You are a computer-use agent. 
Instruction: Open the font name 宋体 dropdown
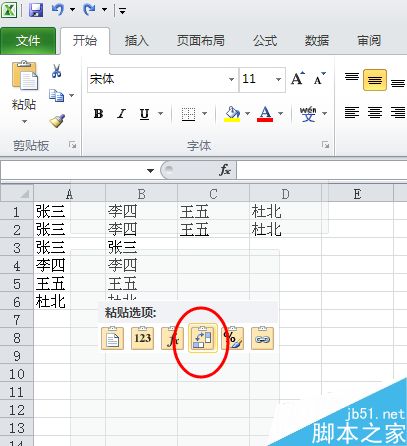point(231,79)
